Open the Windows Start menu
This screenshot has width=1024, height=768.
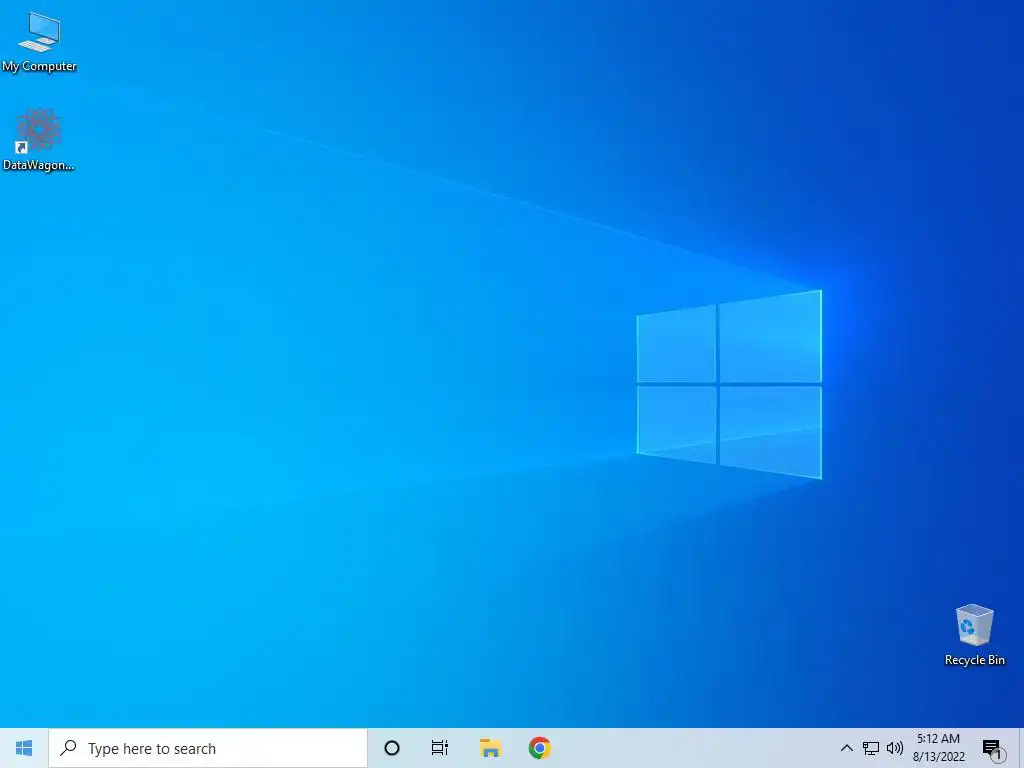[x=24, y=748]
